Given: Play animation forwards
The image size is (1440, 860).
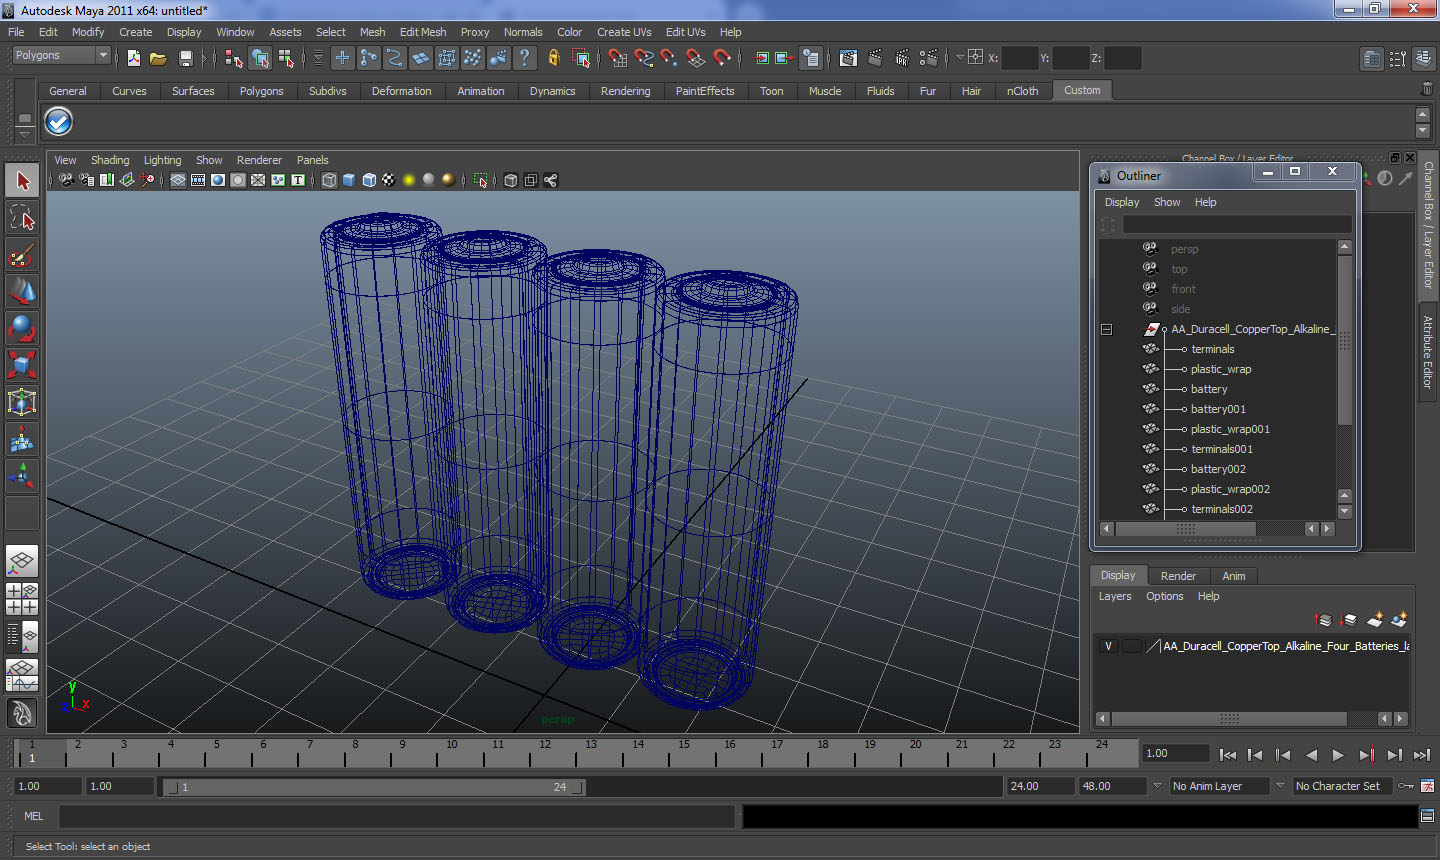Looking at the screenshot, I should point(1338,756).
